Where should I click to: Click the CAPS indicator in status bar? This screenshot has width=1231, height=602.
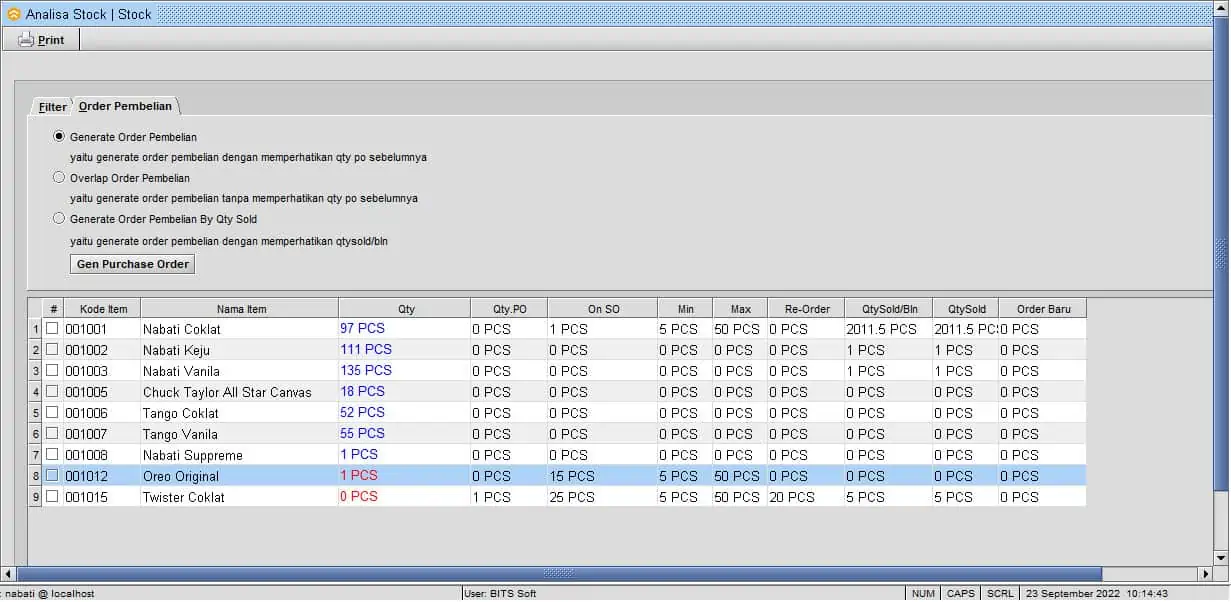[x=961, y=594]
